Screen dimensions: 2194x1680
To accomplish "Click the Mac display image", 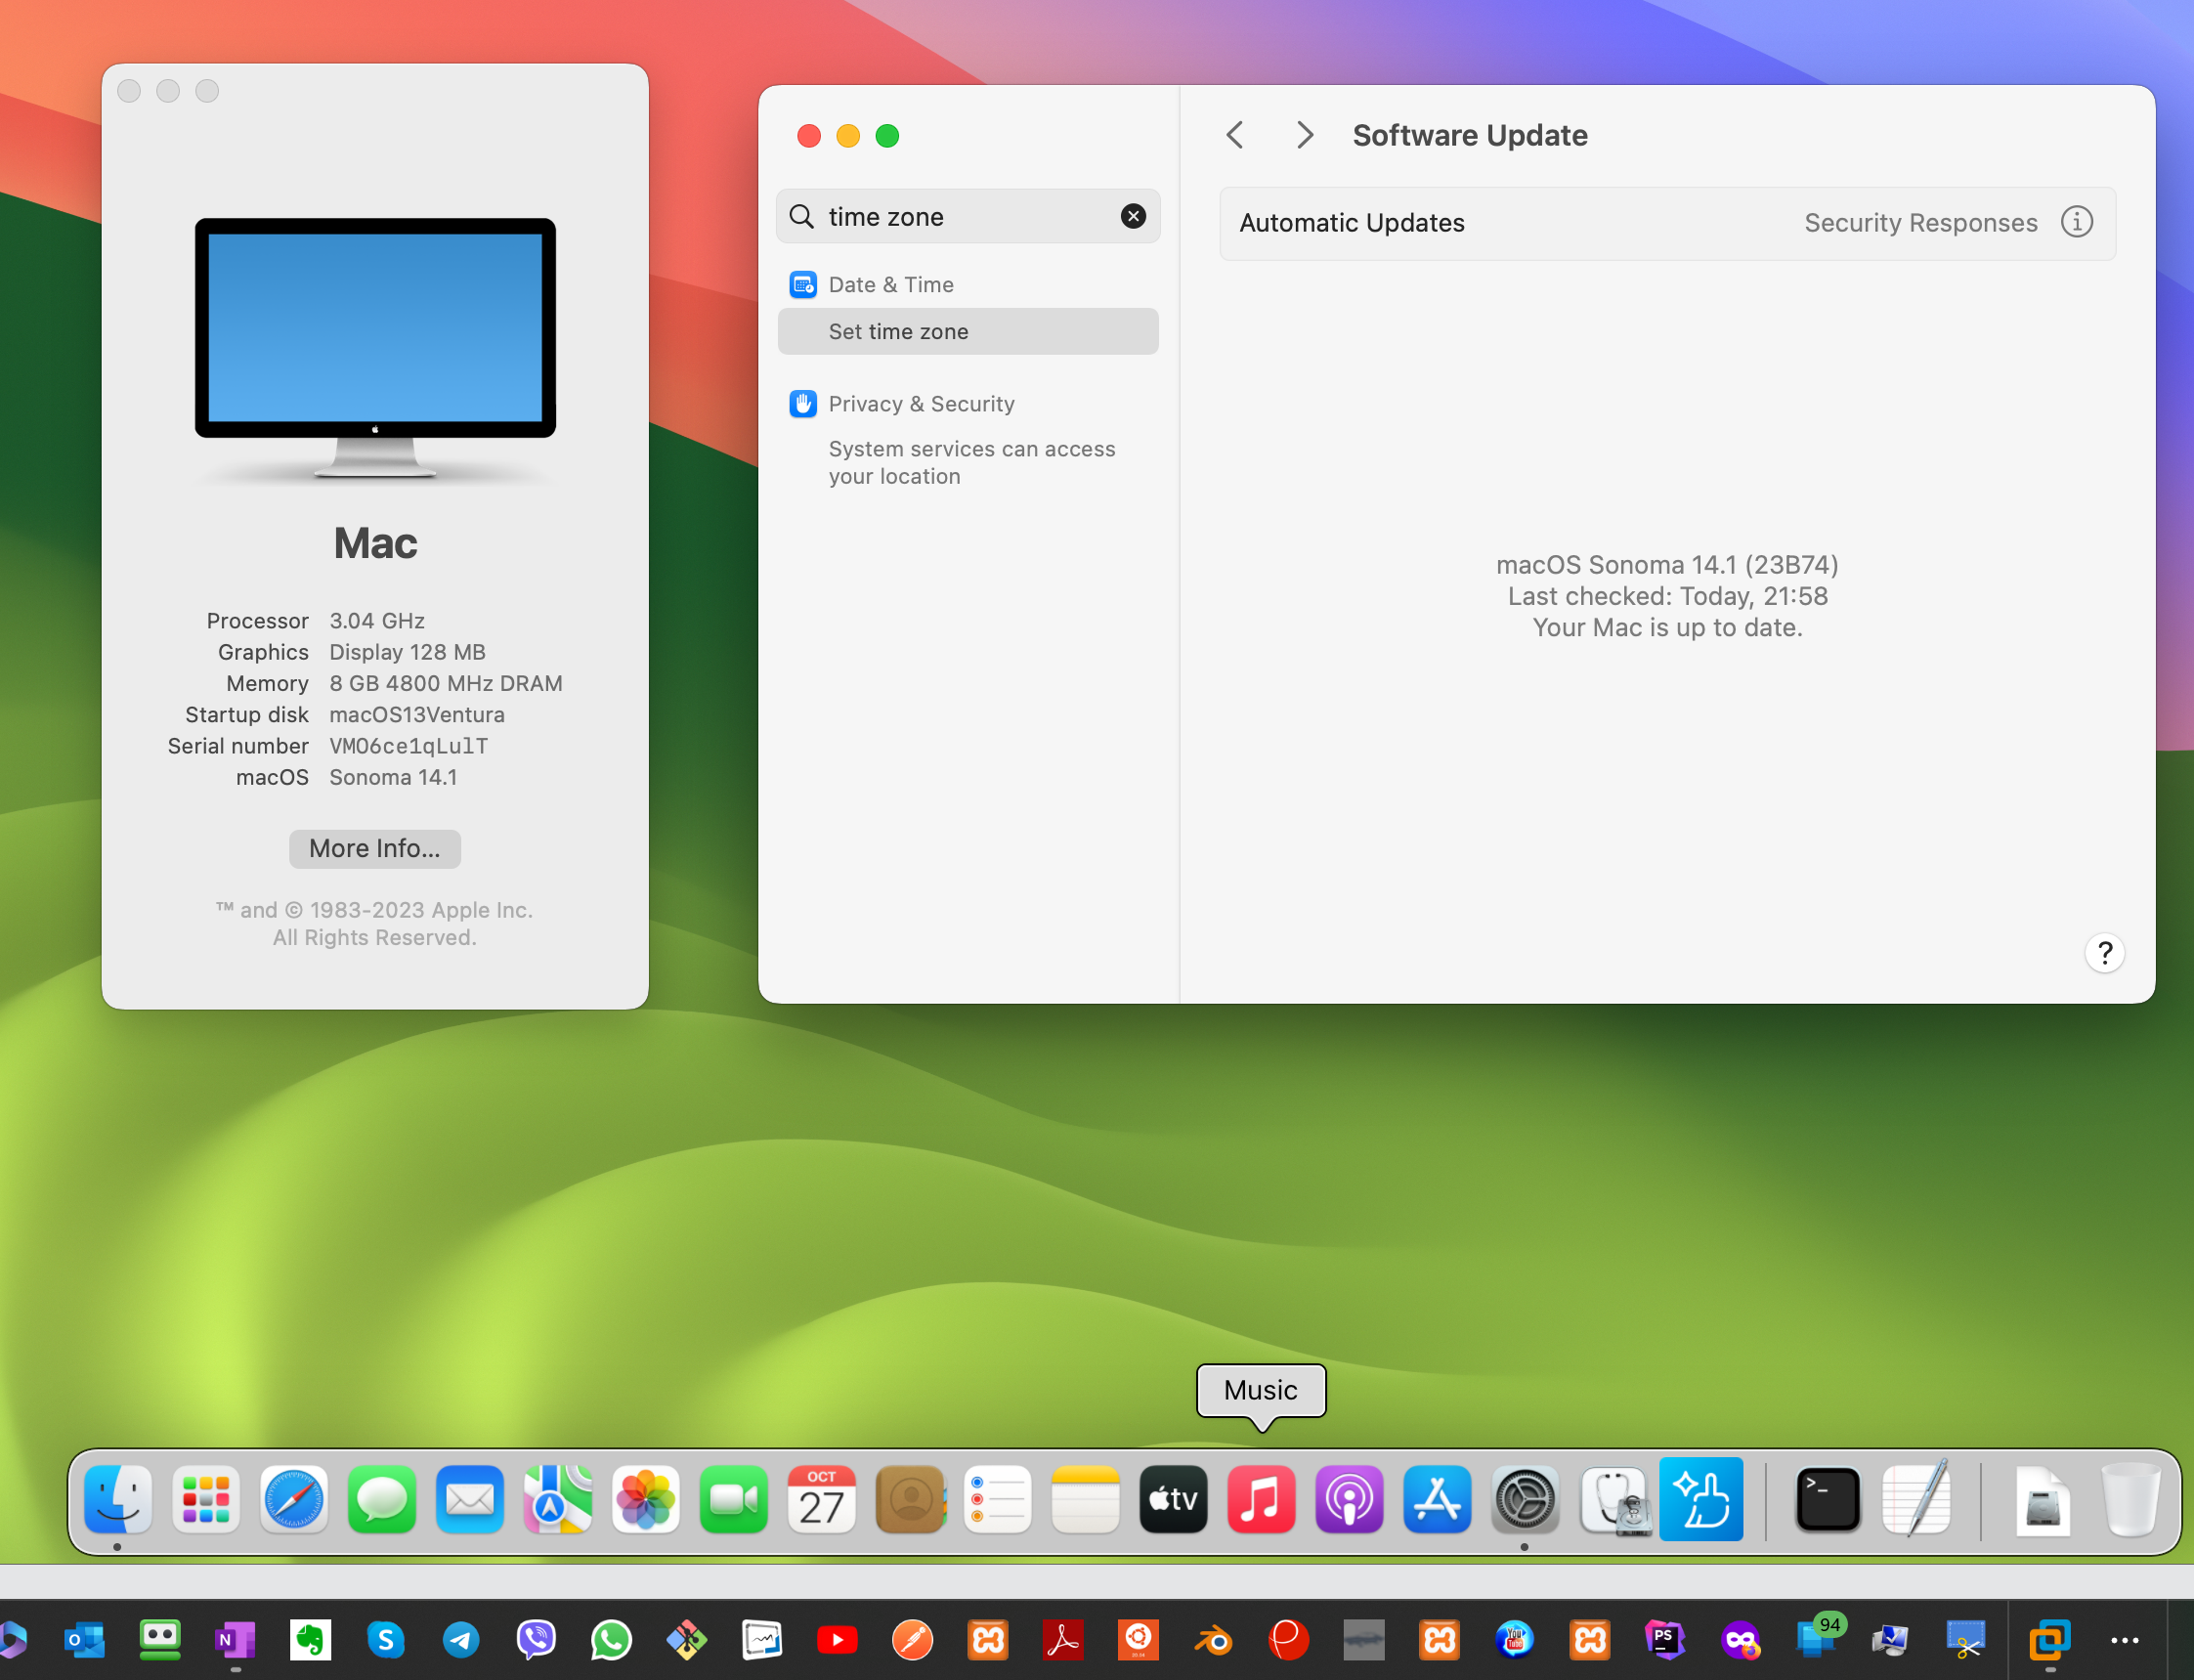I will click(375, 350).
